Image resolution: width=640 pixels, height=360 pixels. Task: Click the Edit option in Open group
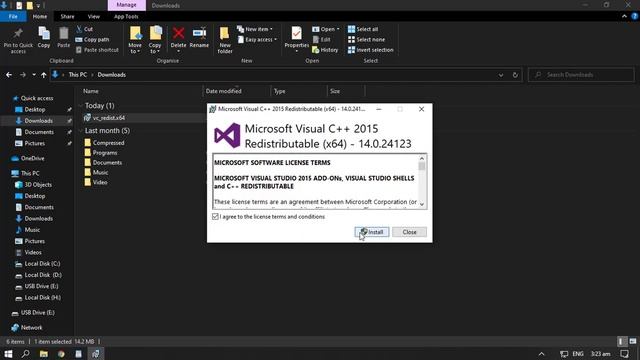pyautogui.click(x=322, y=40)
